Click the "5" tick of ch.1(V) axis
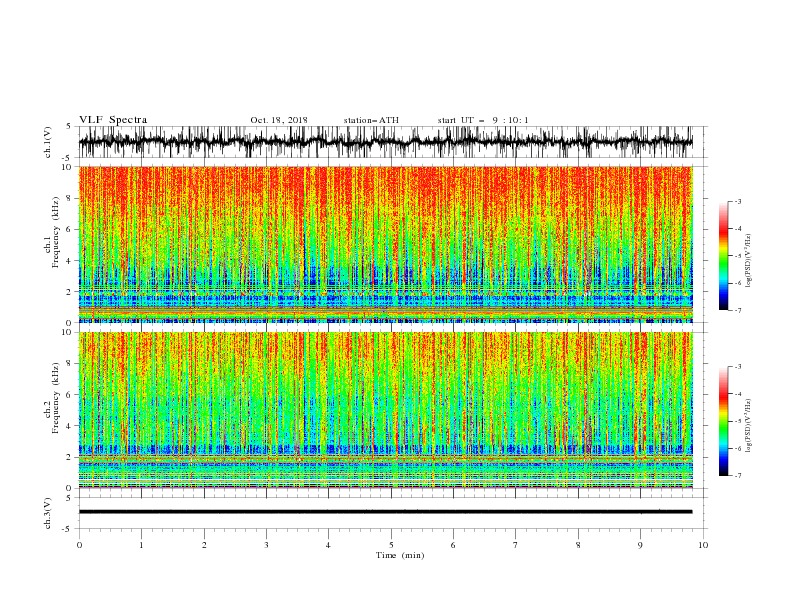 click(x=69, y=126)
